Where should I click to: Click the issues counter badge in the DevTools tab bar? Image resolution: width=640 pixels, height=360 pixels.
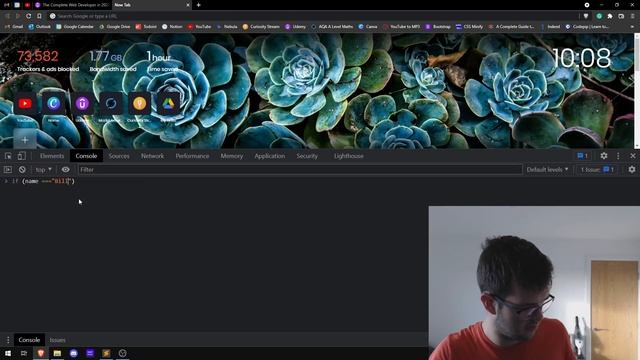tap(582, 156)
